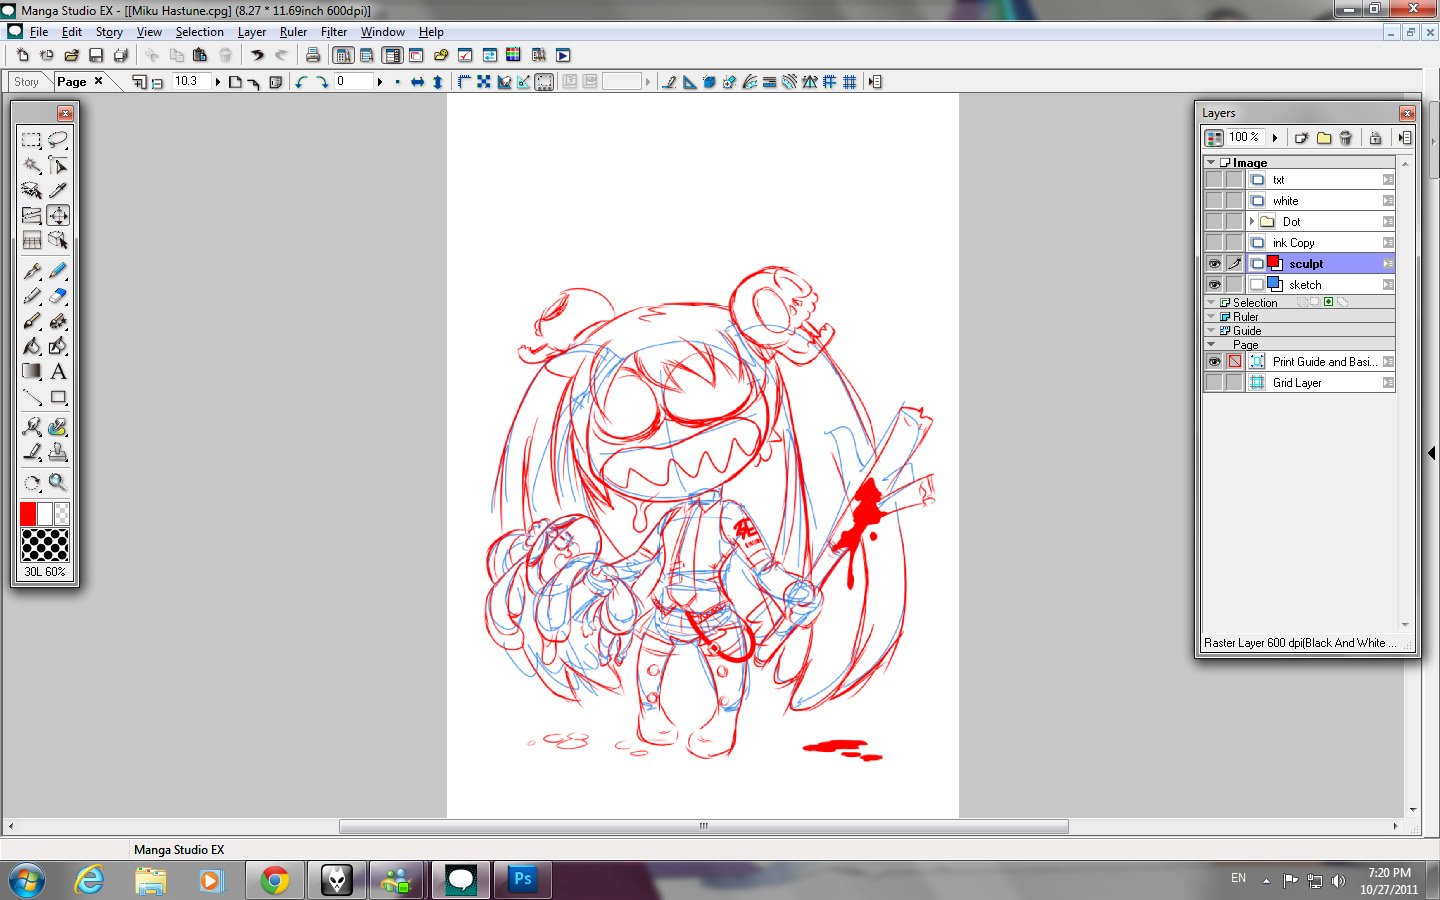The width and height of the screenshot is (1440, 900).
Task: Select the transparent color swatch
Action: [62, 514]
